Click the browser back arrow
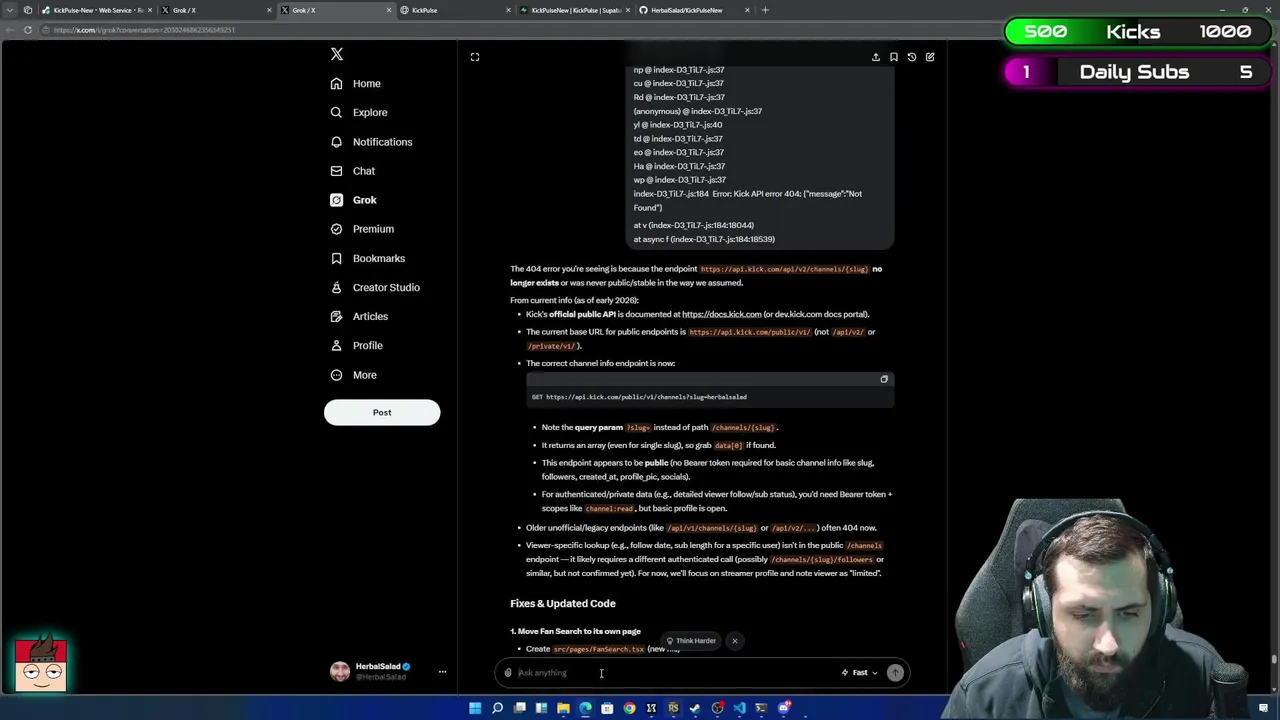 tap(12, 30)
